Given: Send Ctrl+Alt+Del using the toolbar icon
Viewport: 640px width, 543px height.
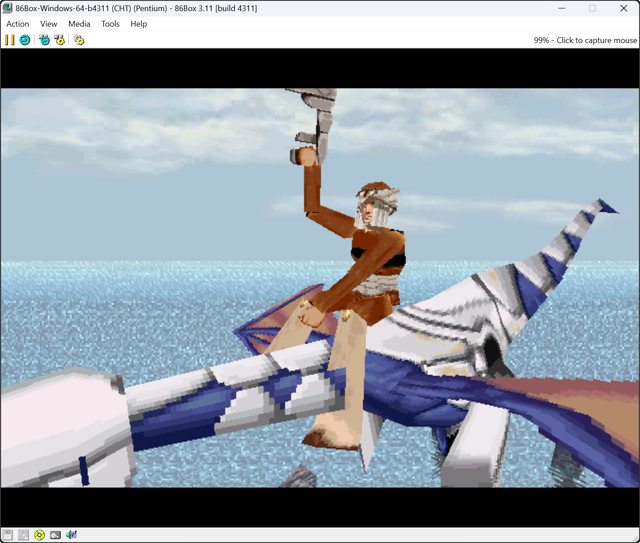Looking at the screenshot, I should pos(44,40).
